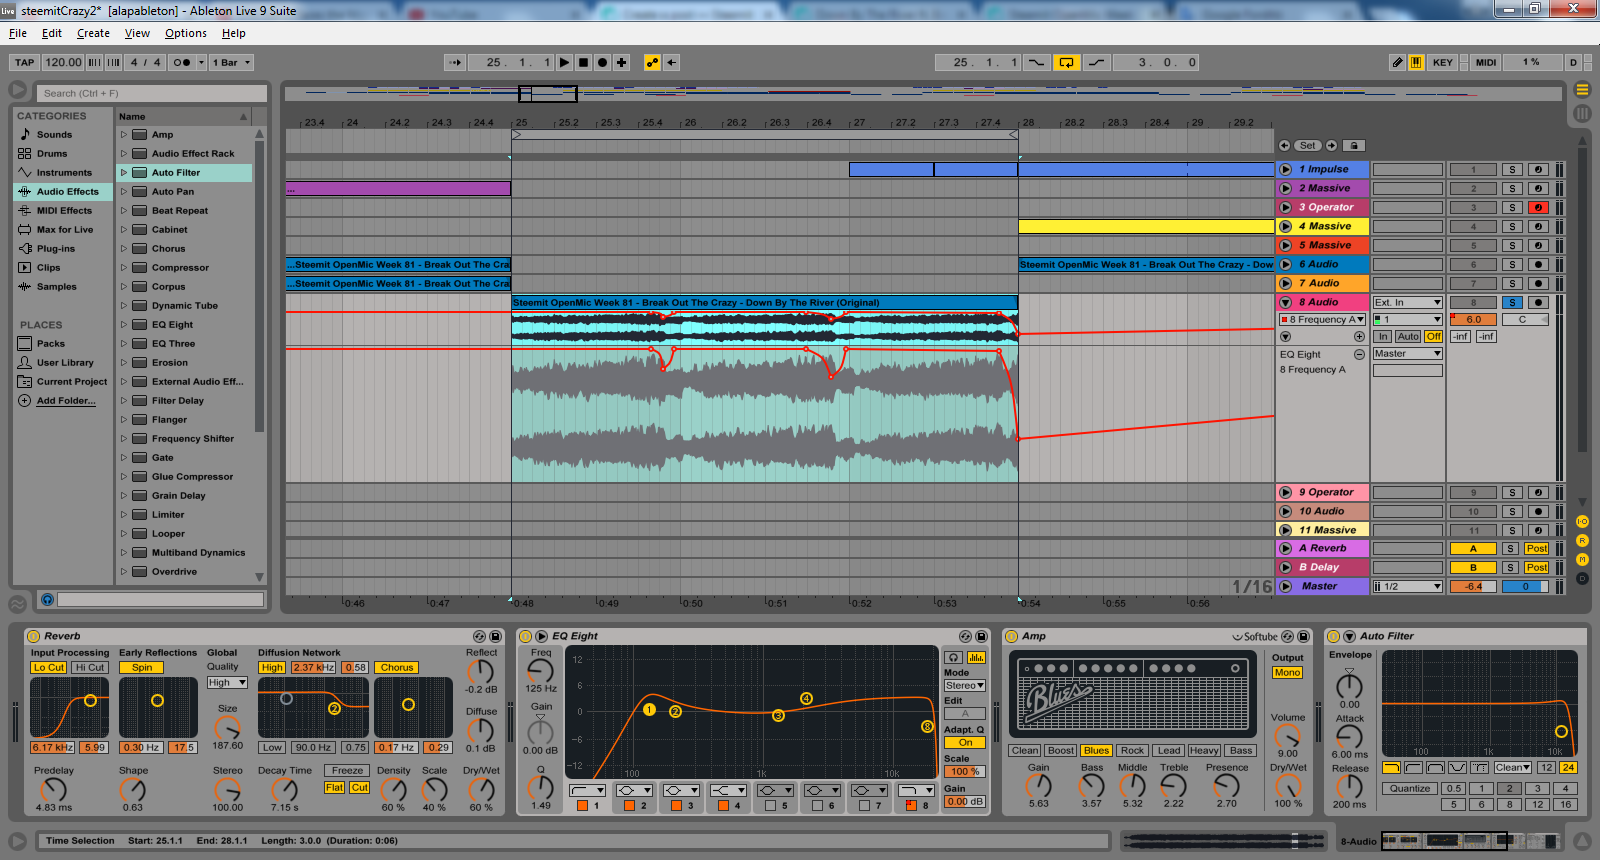1600x860 pixels.
Task: Enable the Hi Cut in Reverb
Action: 89,667
